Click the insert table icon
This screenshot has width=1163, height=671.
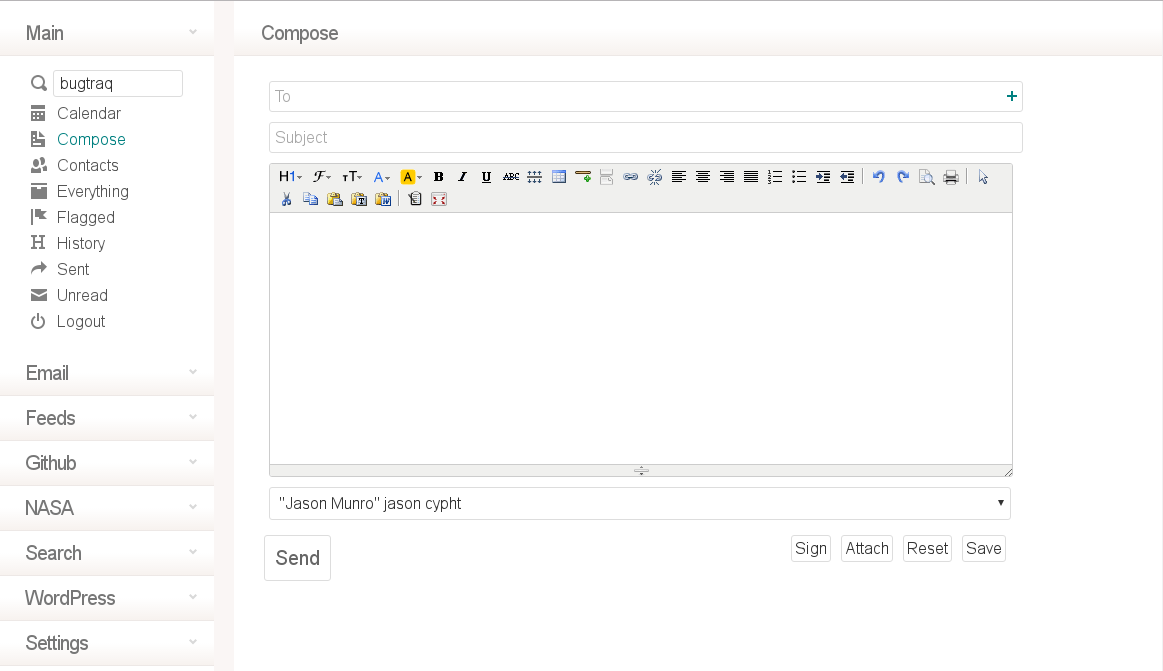(x=559, y=177)
